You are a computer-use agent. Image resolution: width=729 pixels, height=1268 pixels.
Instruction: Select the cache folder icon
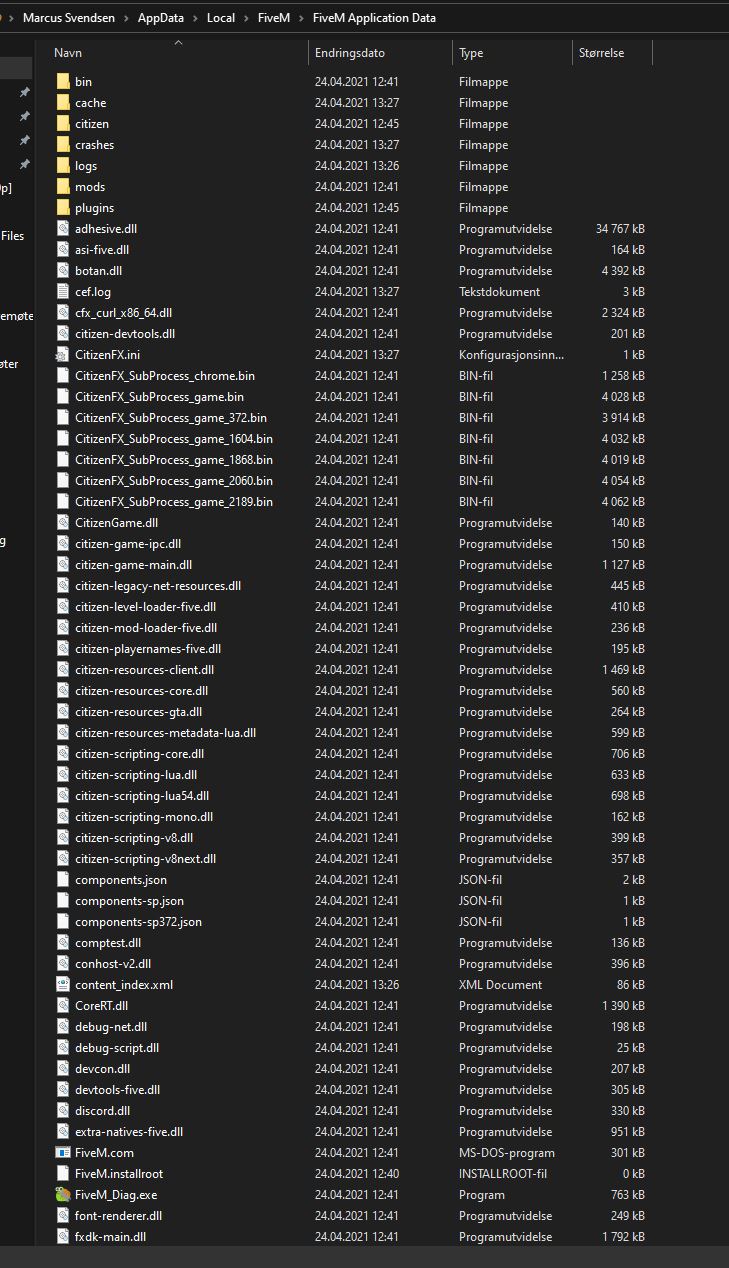(x=63, y=103)
